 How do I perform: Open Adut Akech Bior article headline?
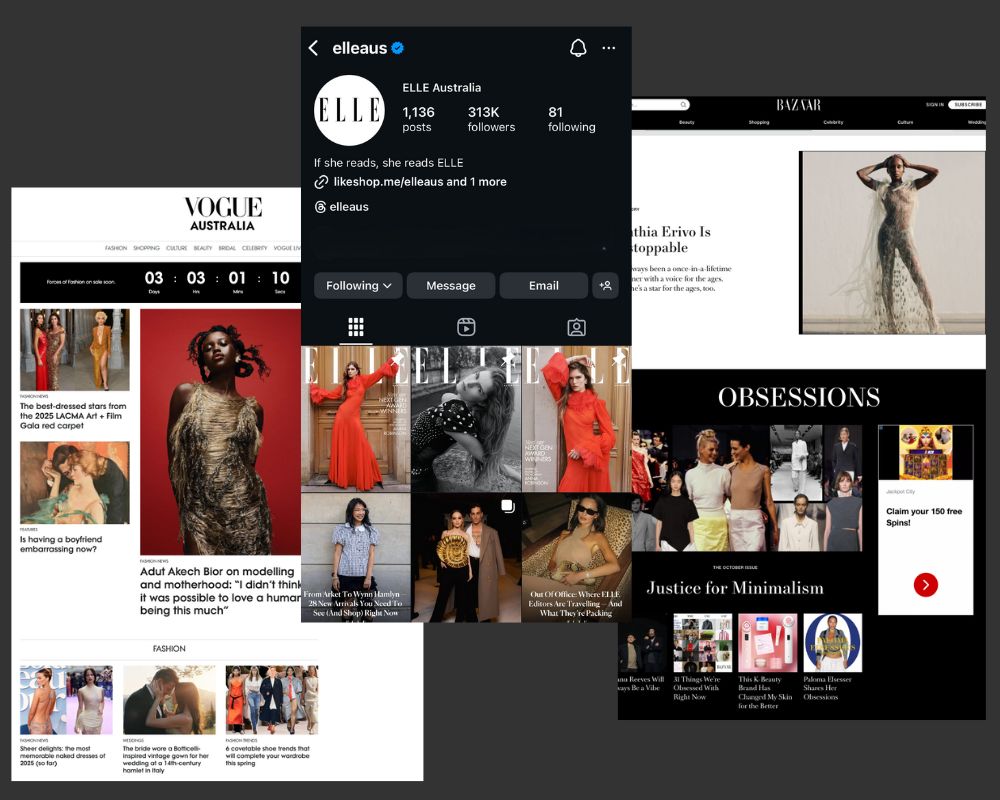[x=219, y=591]
